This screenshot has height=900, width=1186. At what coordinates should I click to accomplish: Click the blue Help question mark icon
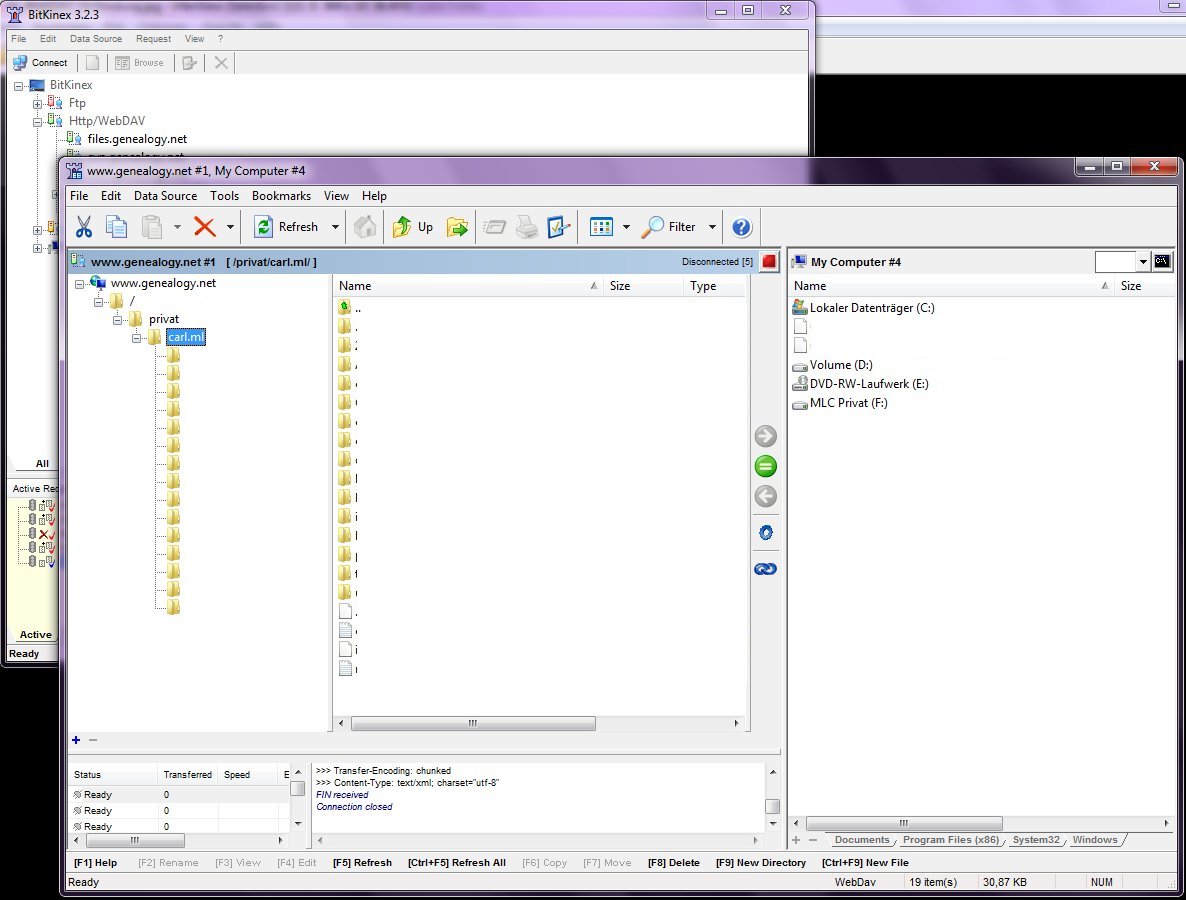pyautogui.click(x=742, y=227)
